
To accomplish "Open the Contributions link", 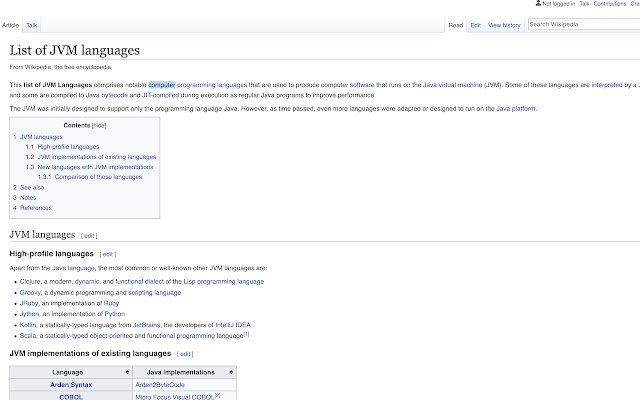I will (609, 4).
